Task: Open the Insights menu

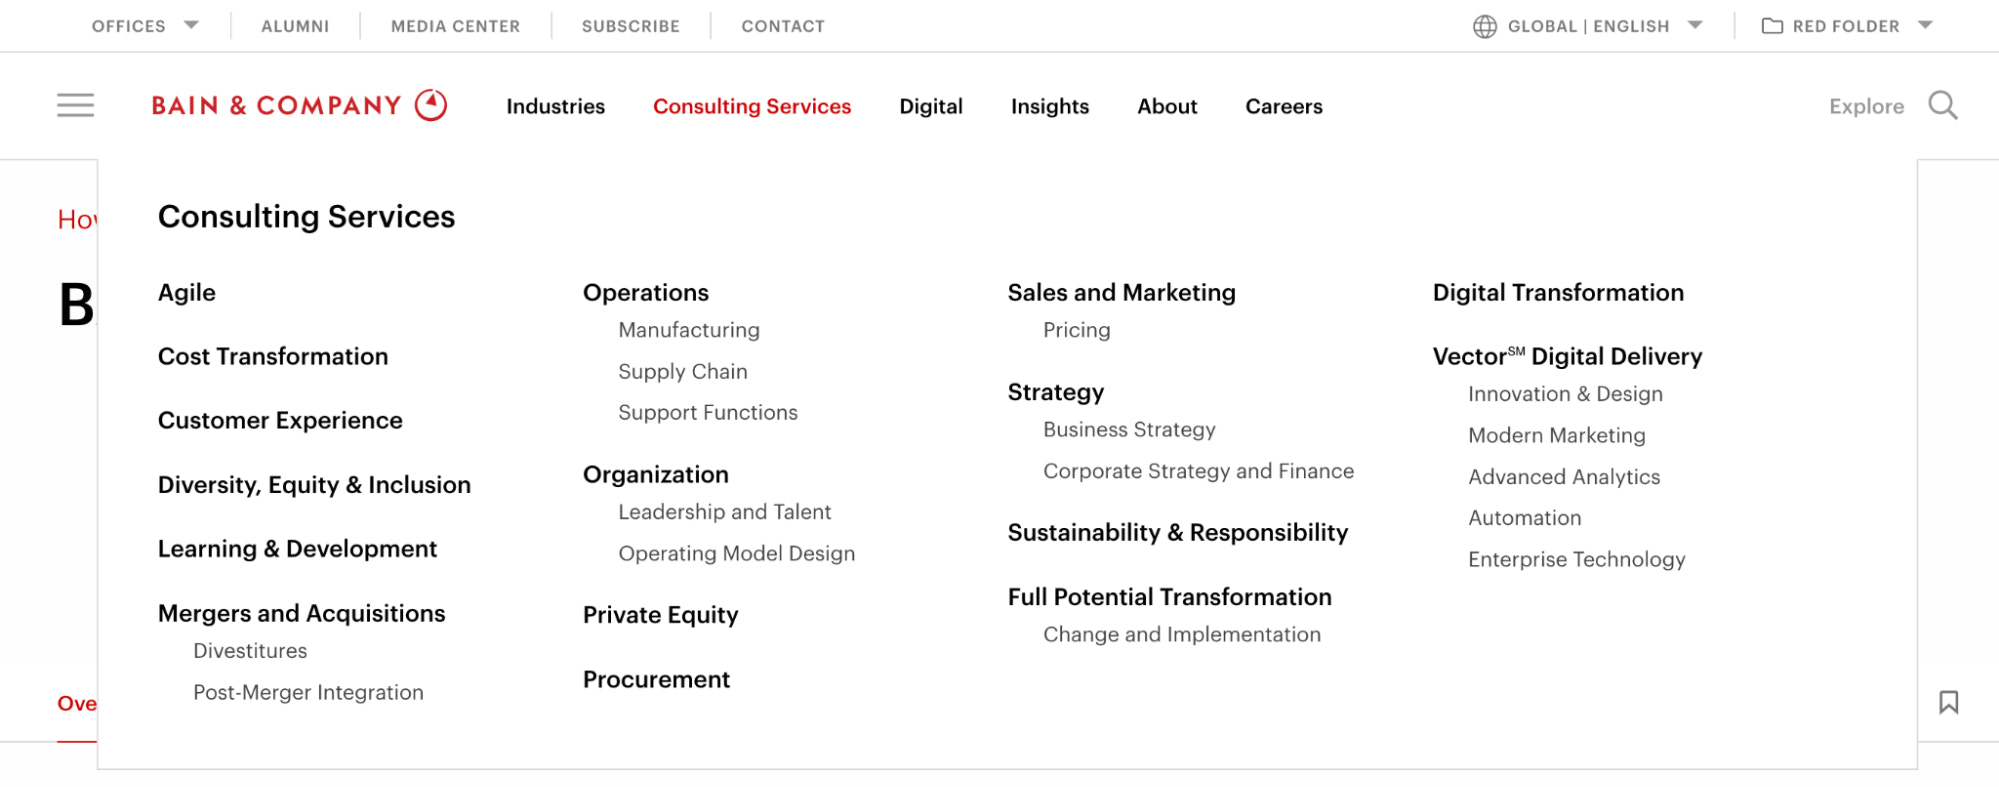Action: (1048, 106)
